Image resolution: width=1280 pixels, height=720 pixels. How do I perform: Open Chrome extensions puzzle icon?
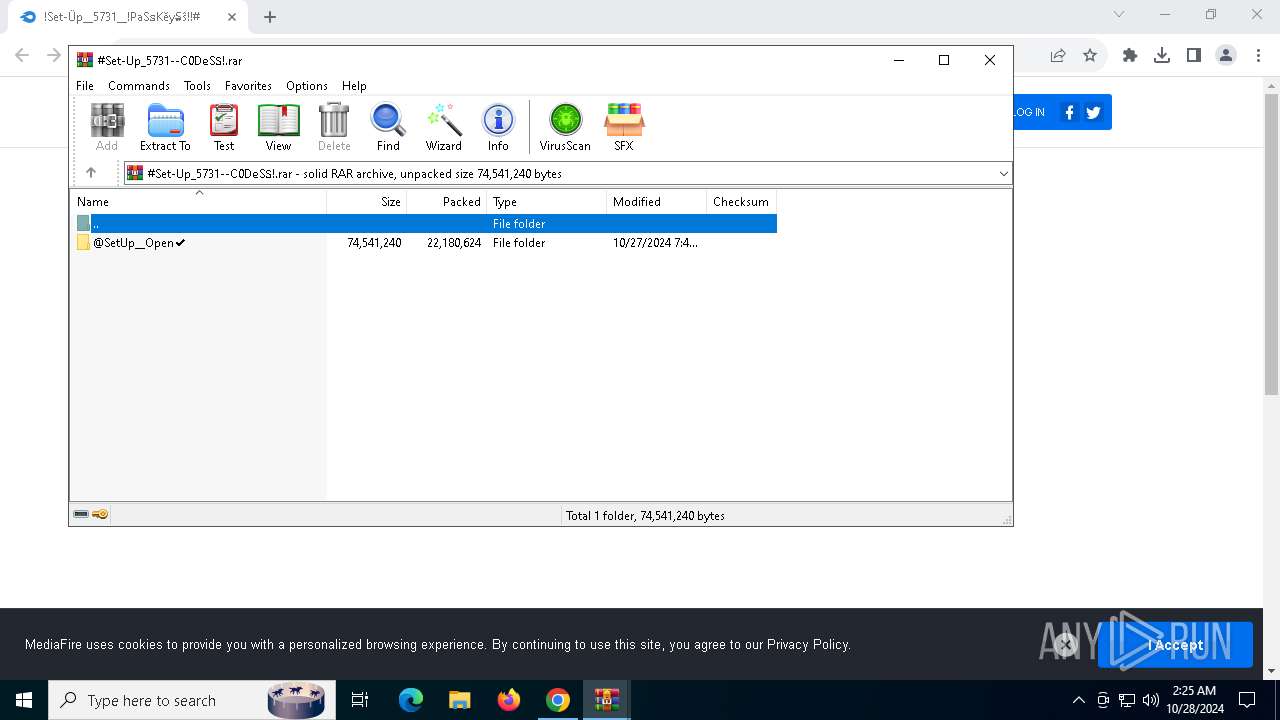point(1130,56)
